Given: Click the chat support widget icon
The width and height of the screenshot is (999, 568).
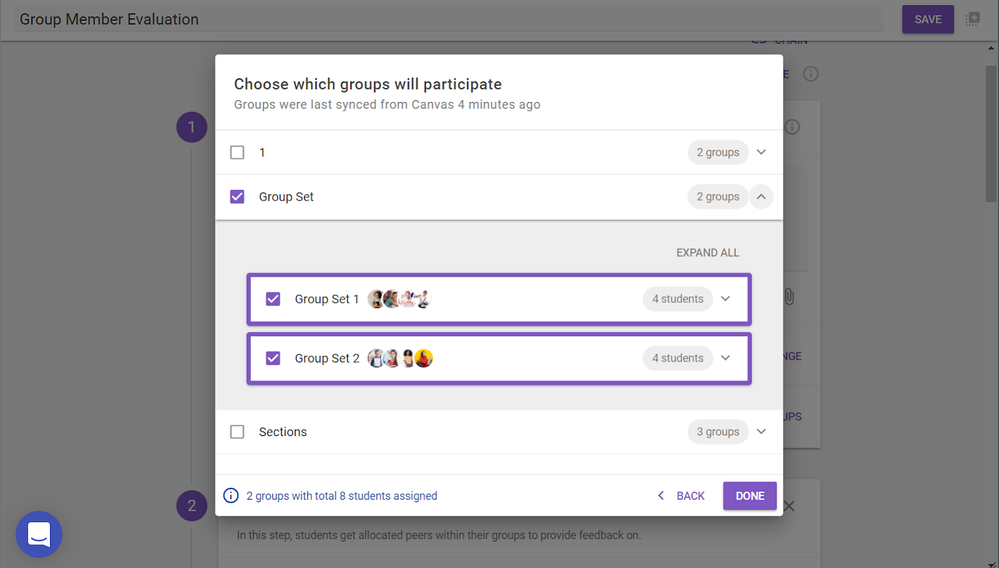Looking at the screenshot, I should (x=39, y=534).
